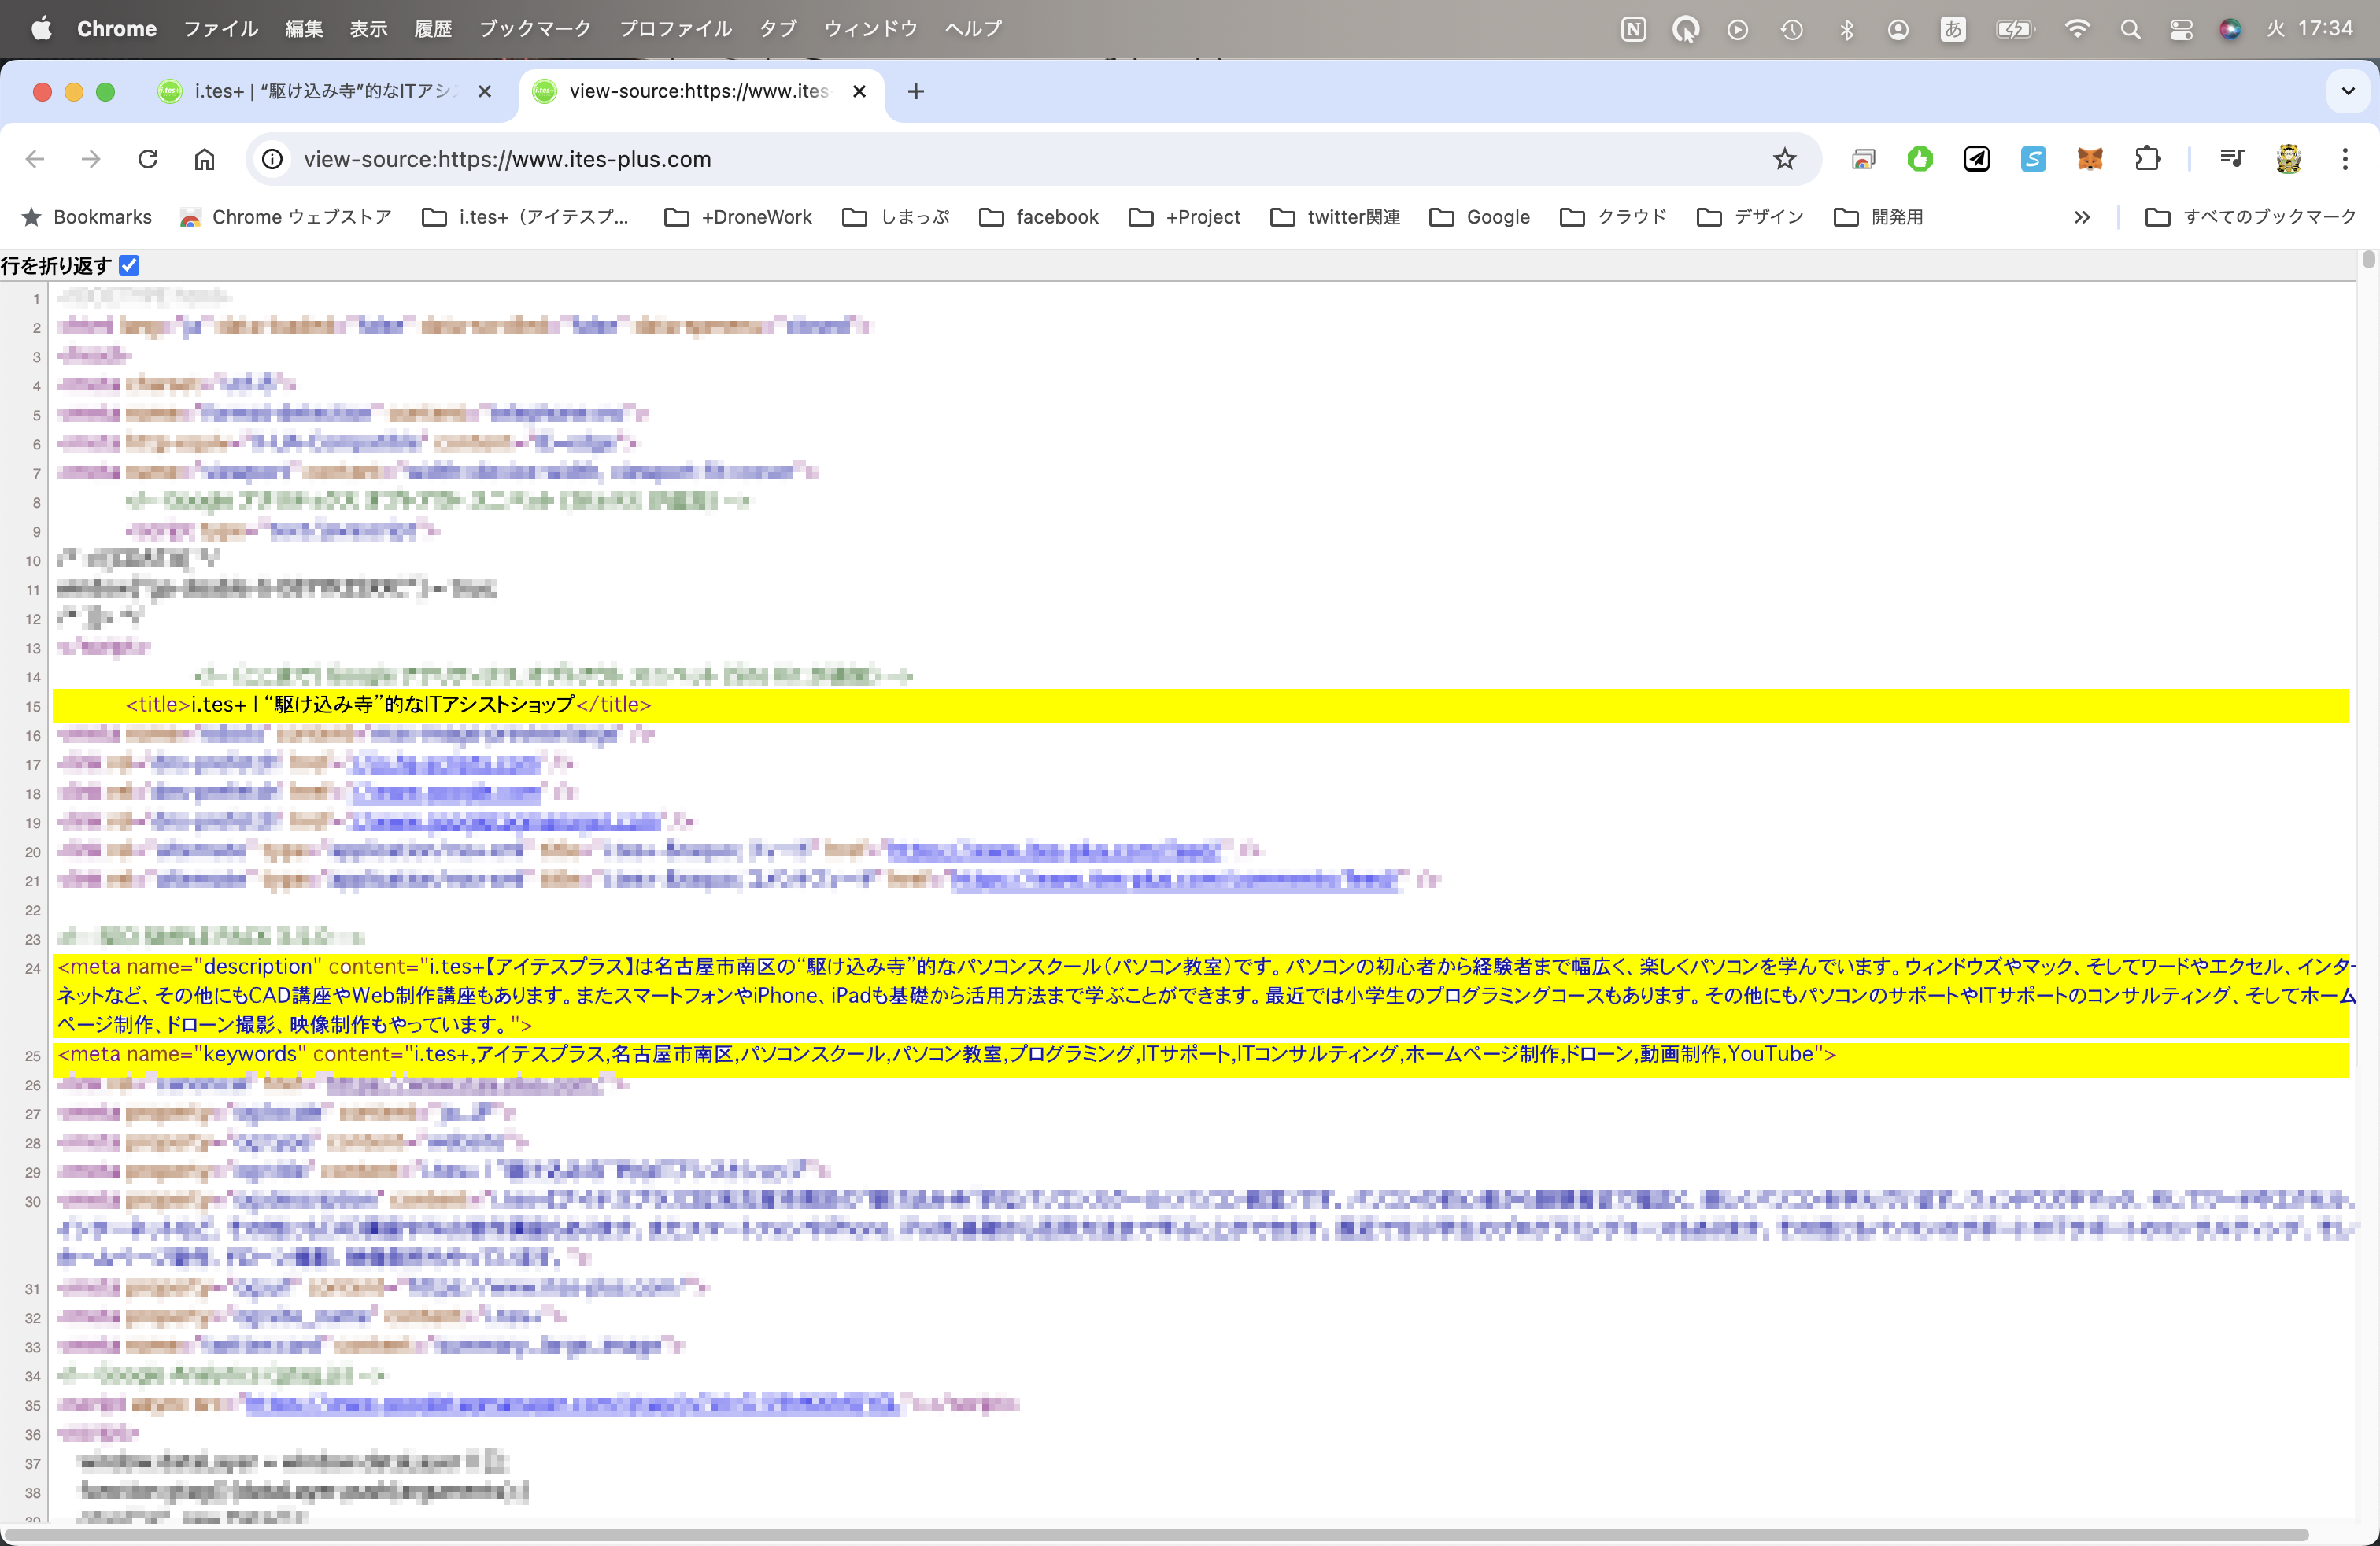Open Chrome ウェブストア bookmark

[286, 217]
